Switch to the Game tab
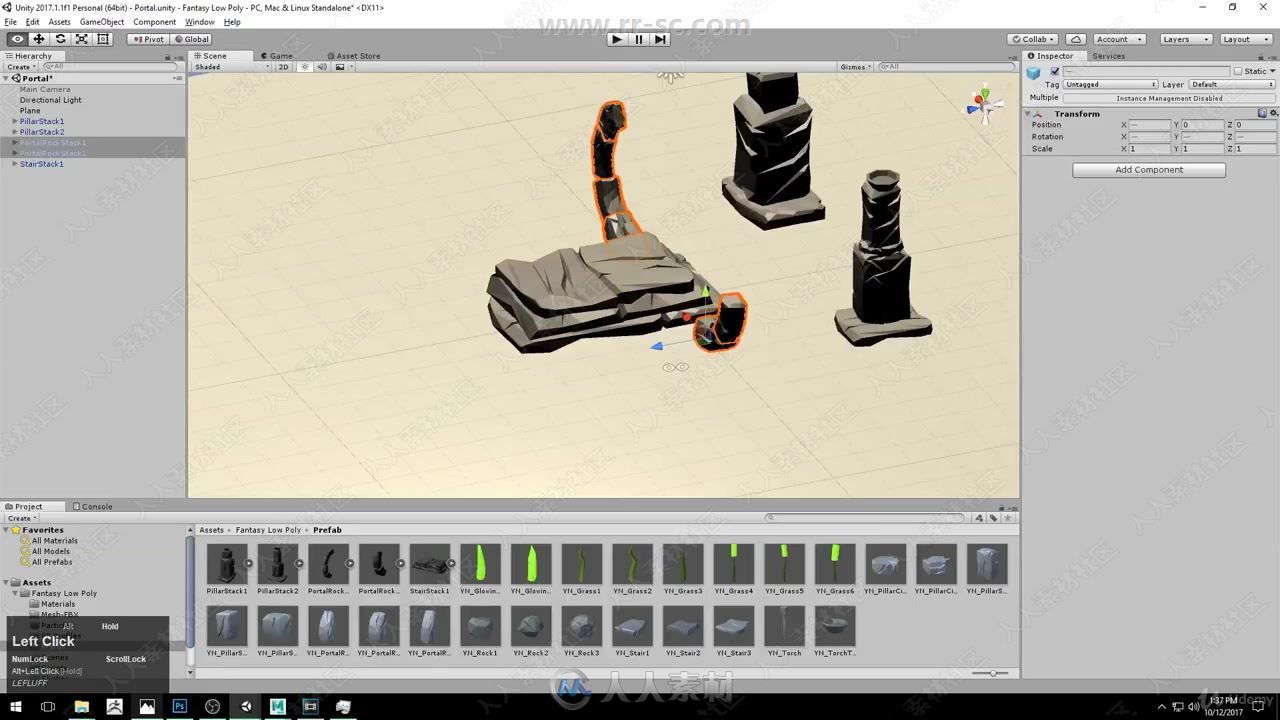The image size is (1280, 720). [x=279, y=56]
